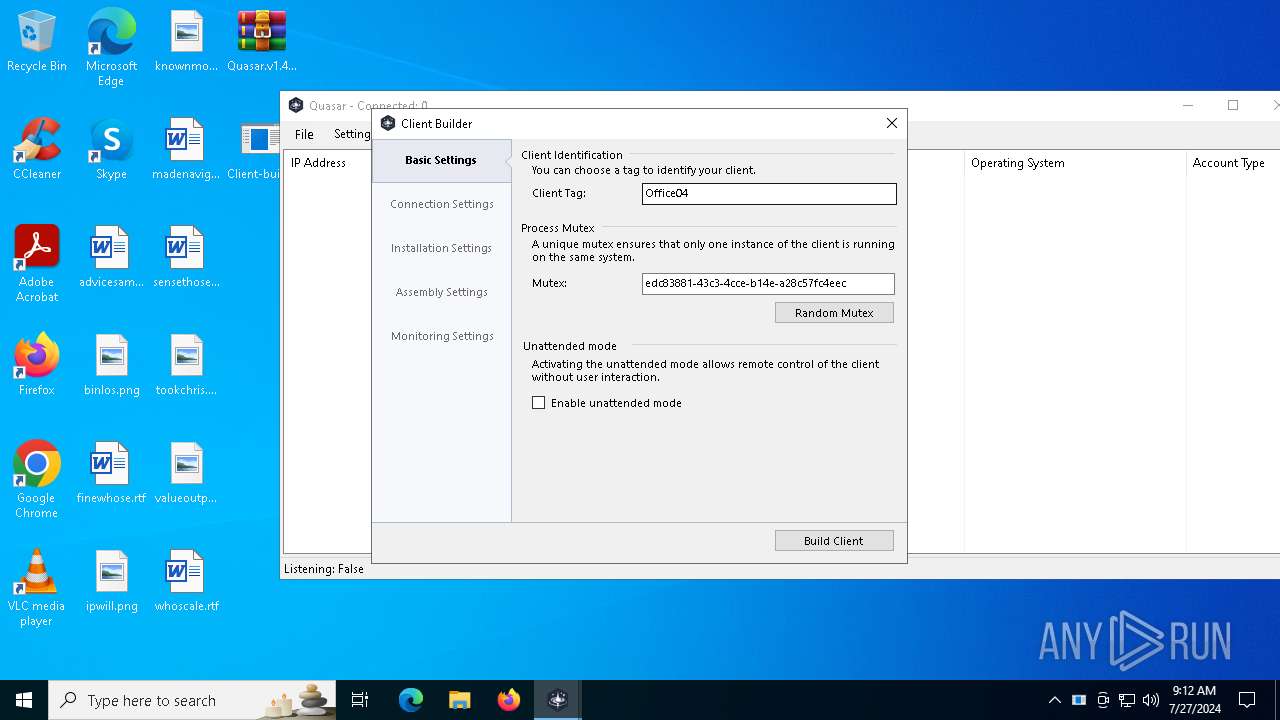Select the valueoutp image file icon
1280x720 pixels.
pos(186,474)
